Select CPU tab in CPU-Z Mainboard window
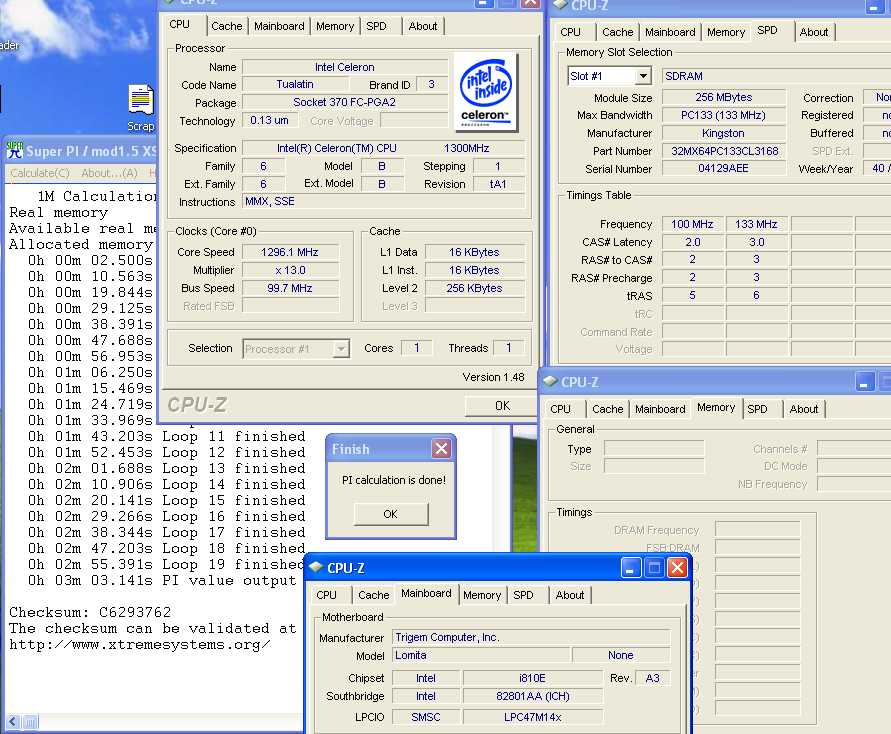The height and width of the screenshot is (734, 891). coord(326,595)
